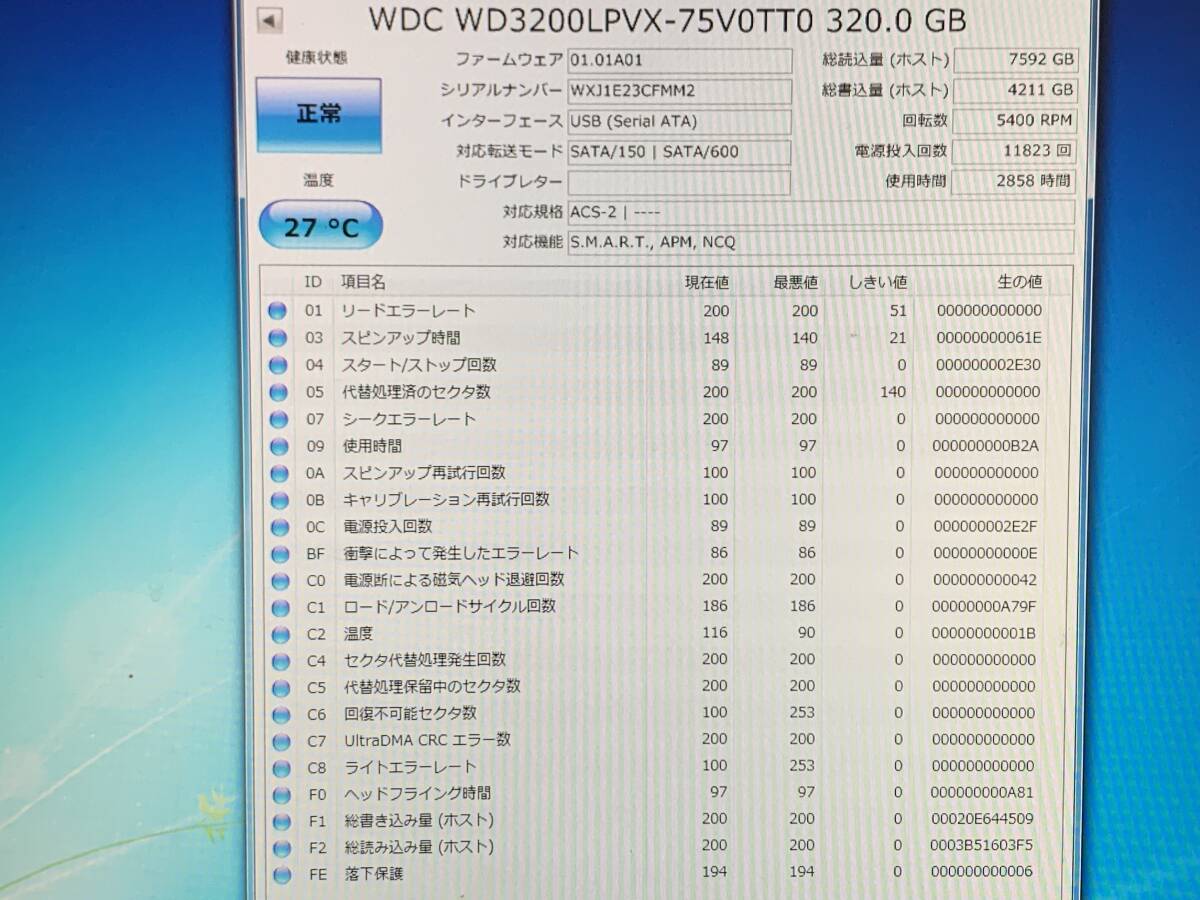Select raw value 000000000B2A
Image resolution: width=1200 pixels, height=900 pixels.
[x=986, y=446]
